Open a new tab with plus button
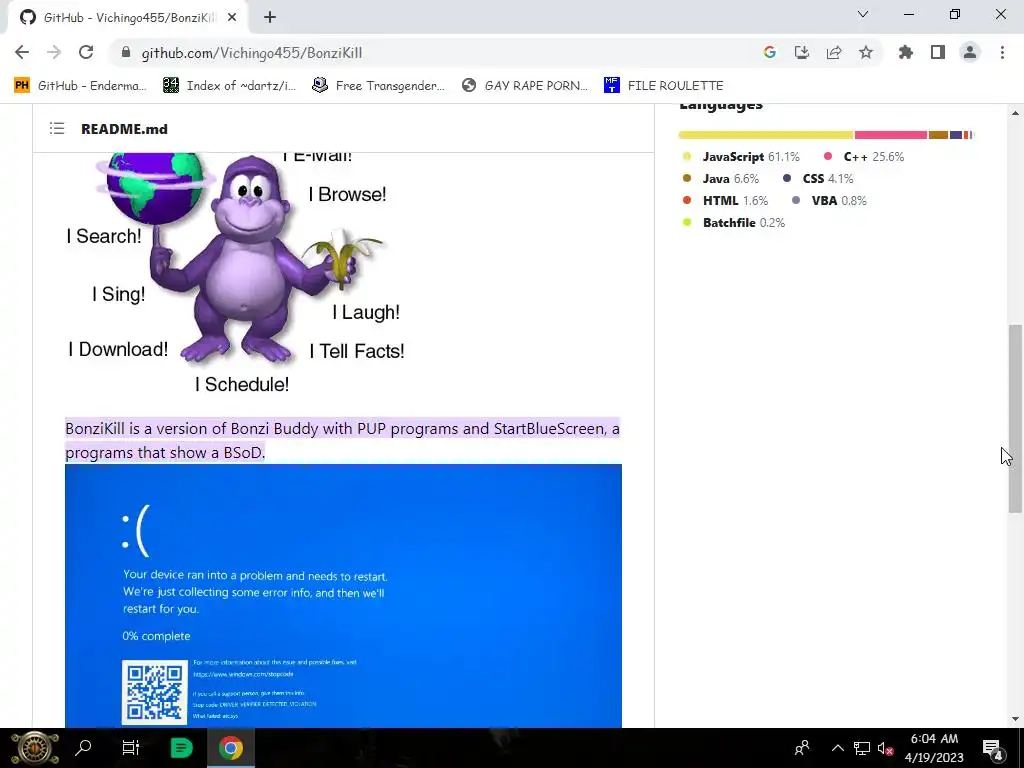 click(x=270, y=18)
